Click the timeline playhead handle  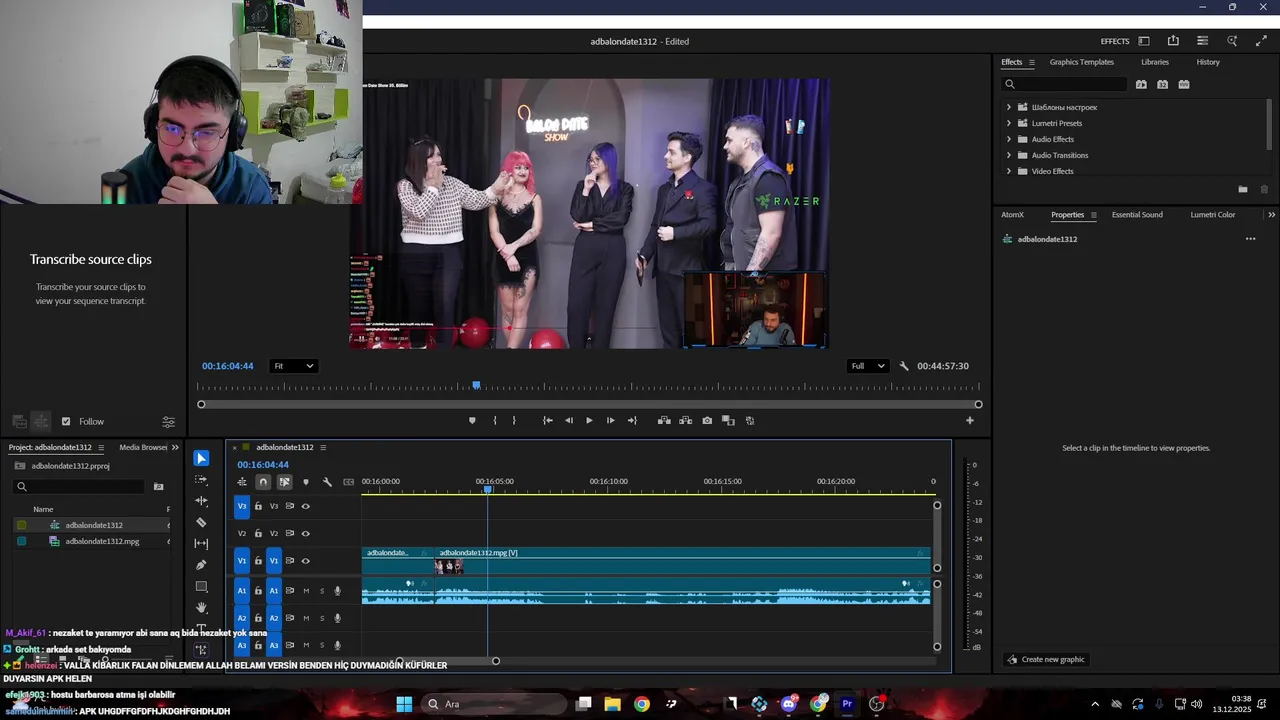coord(488,488)
